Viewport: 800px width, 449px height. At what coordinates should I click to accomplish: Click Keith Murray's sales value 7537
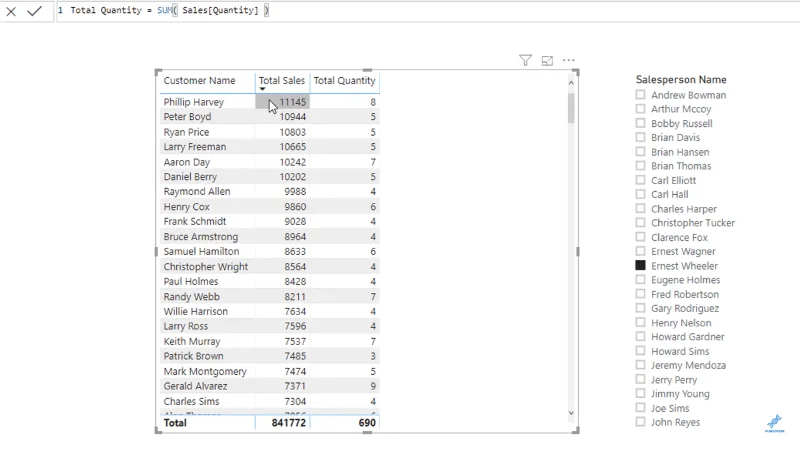pyautogui.click(x=295, y=341)
